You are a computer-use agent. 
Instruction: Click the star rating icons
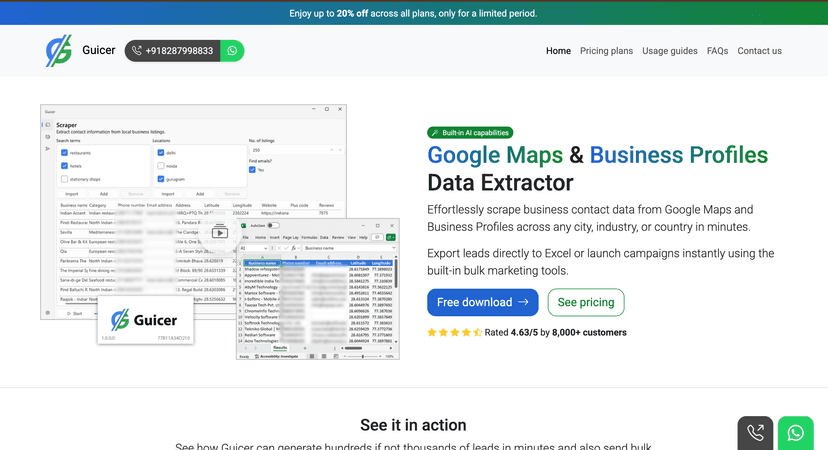[454, 332]
